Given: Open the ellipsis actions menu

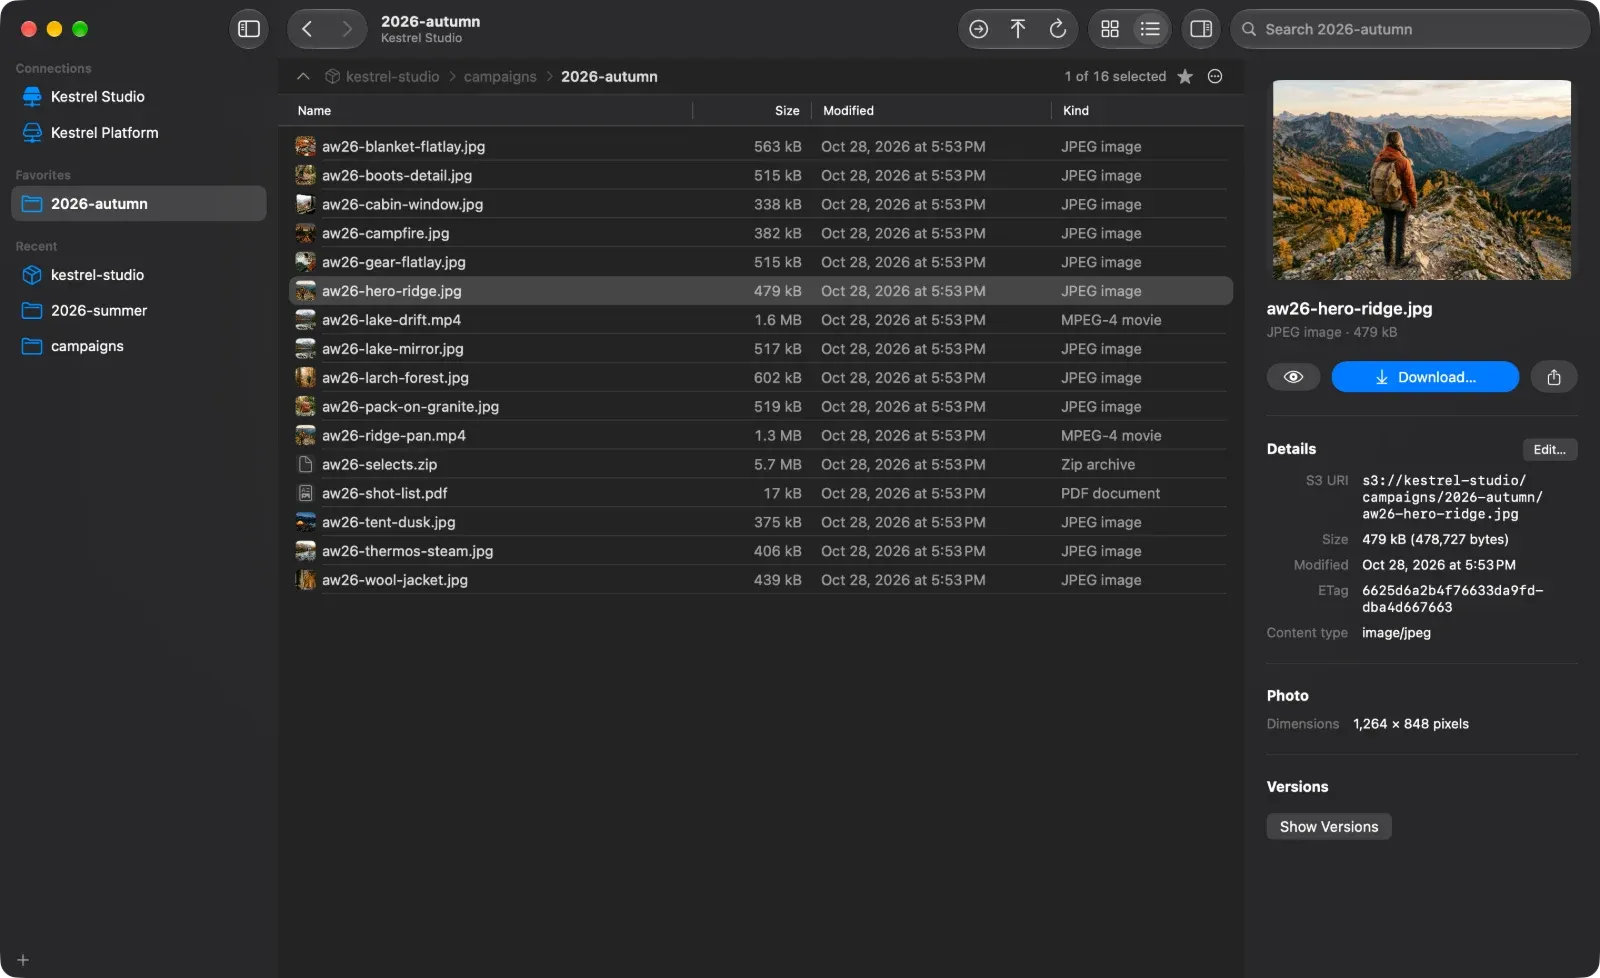Looking at the screenshot, I should click(1215, 77).
